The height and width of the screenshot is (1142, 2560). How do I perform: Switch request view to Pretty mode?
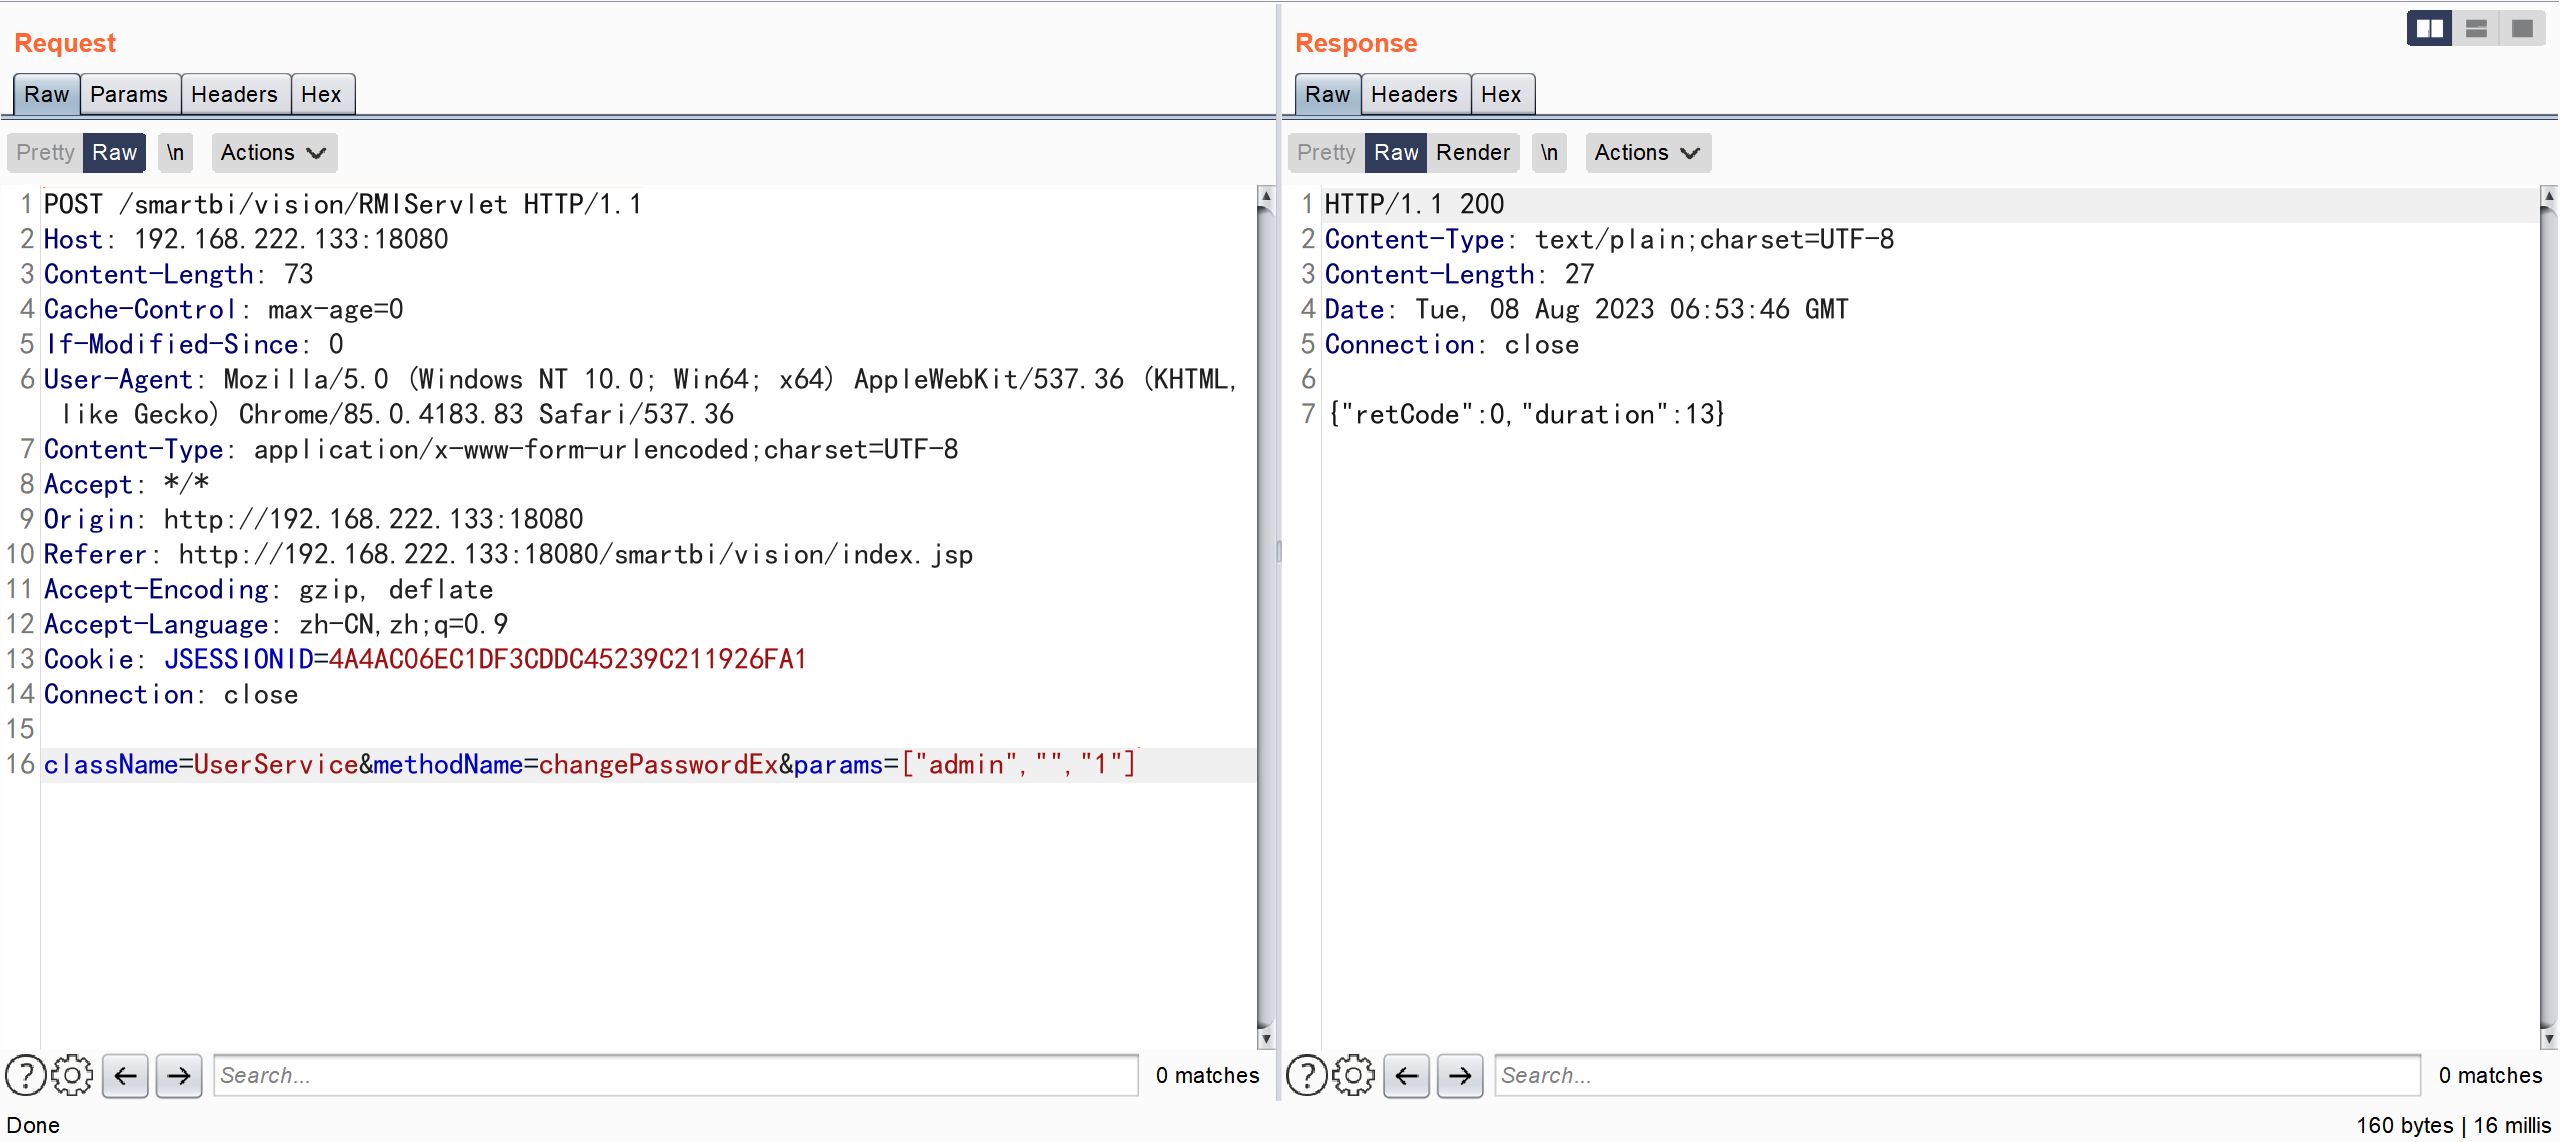[45, 152]
